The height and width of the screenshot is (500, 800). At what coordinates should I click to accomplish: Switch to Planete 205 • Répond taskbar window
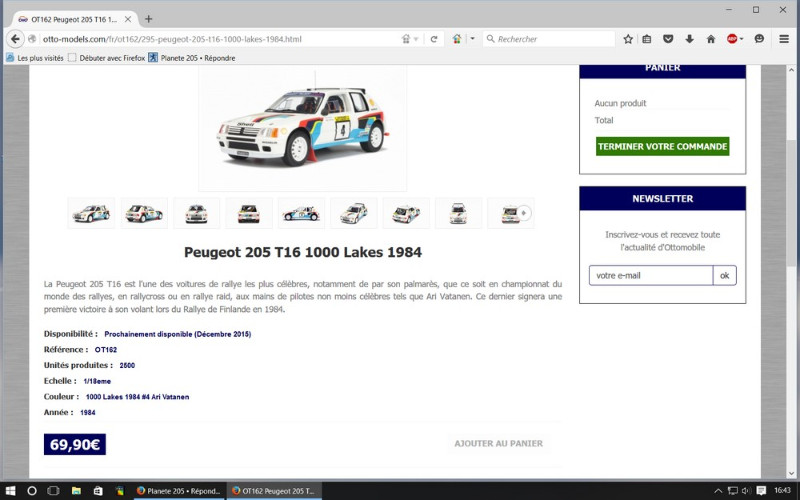(179, 491)
